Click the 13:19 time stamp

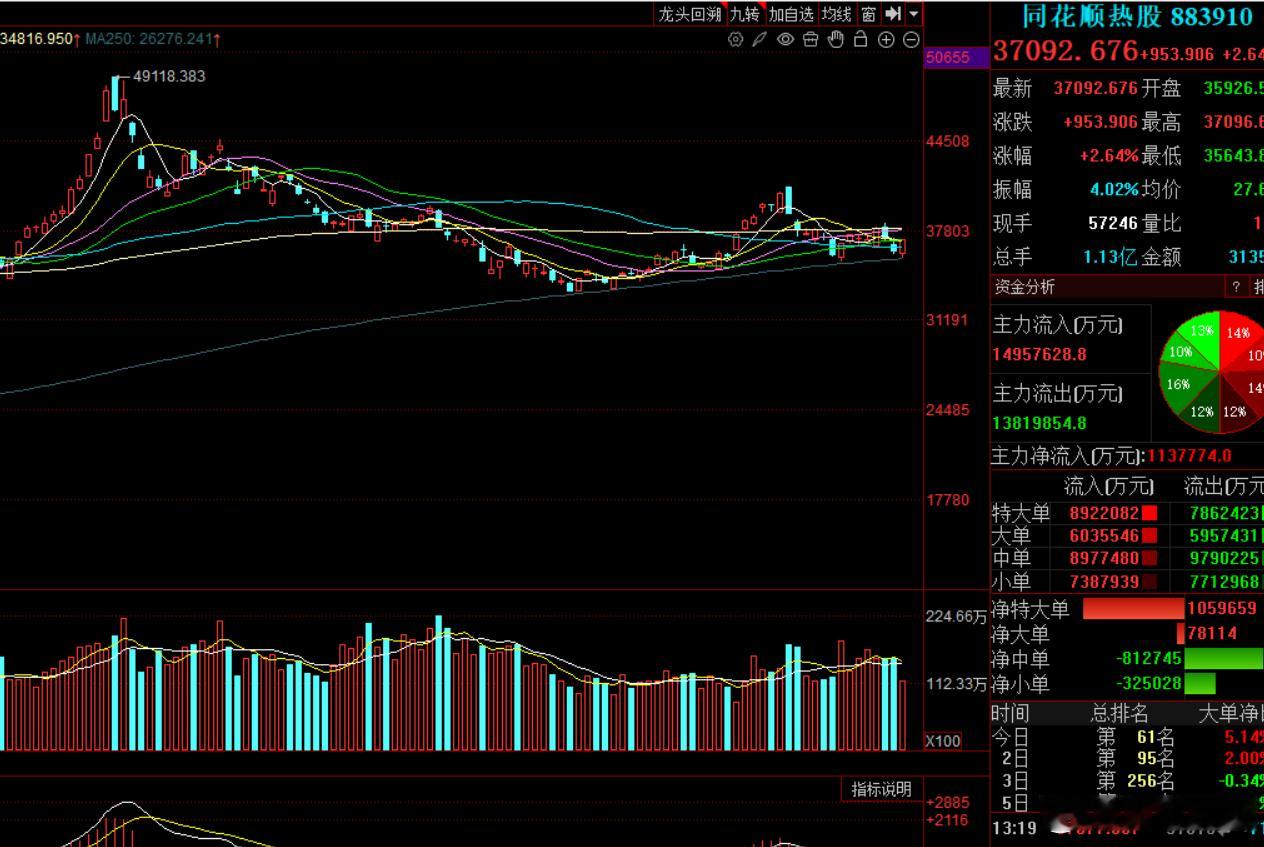pos(1013,828)
